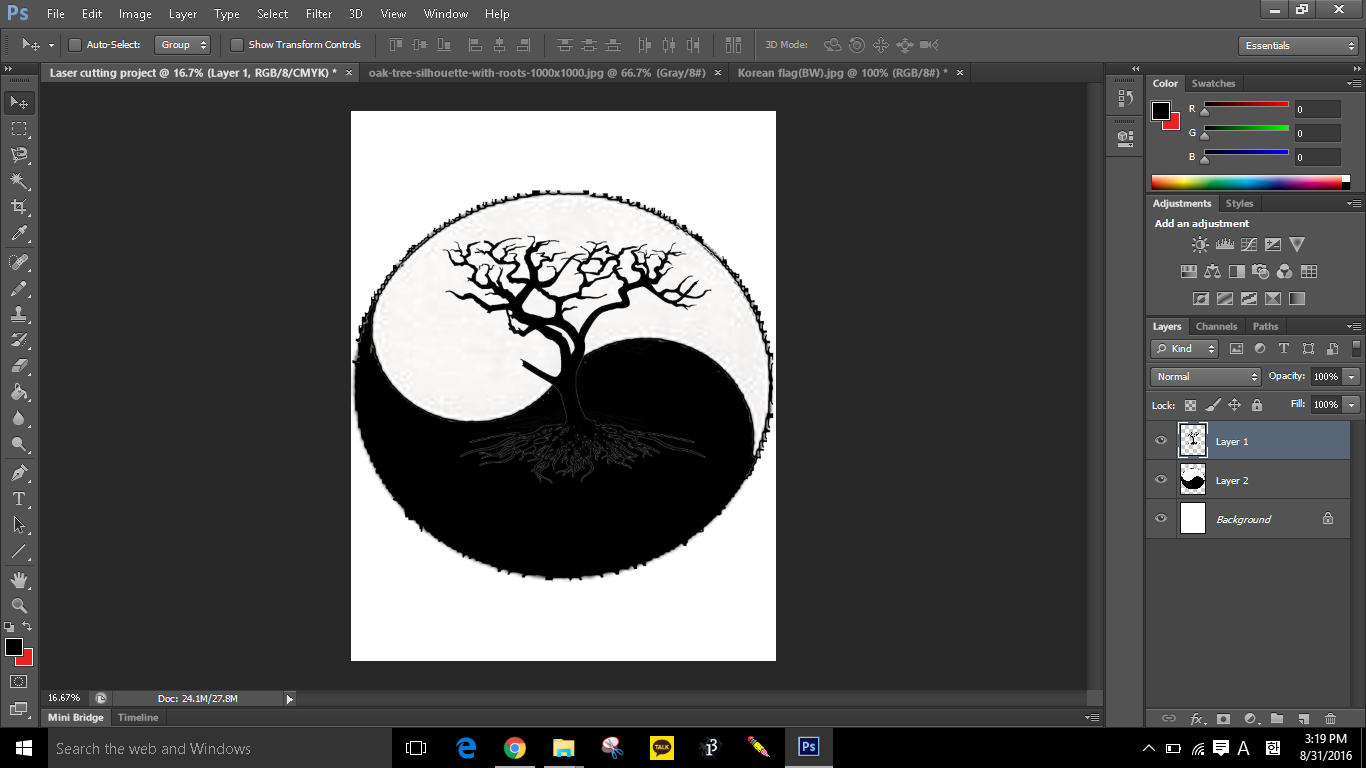Select the Path Selection tool

click(x=19, y=524)
